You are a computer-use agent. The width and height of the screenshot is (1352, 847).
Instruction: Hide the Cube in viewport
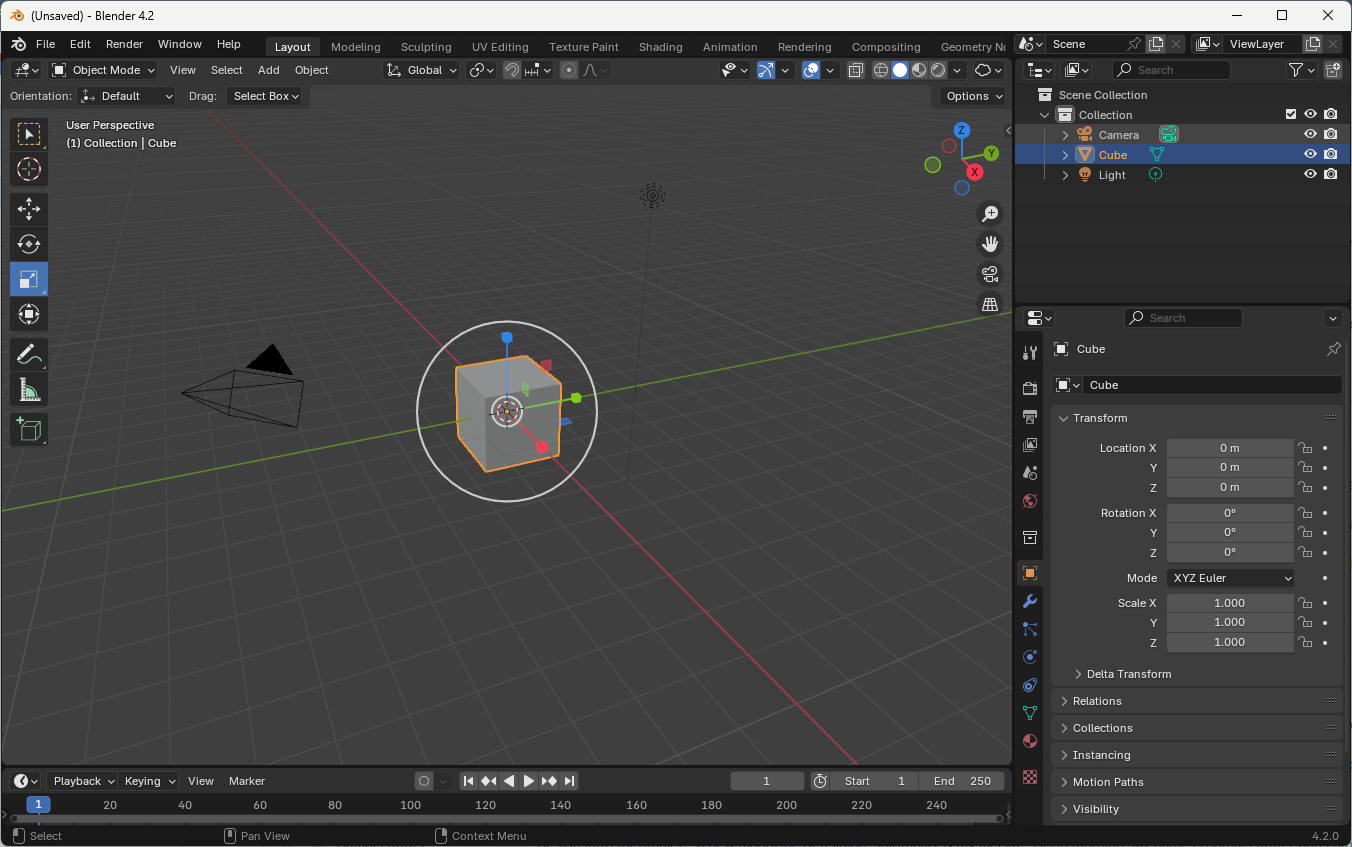(1310, 154)
